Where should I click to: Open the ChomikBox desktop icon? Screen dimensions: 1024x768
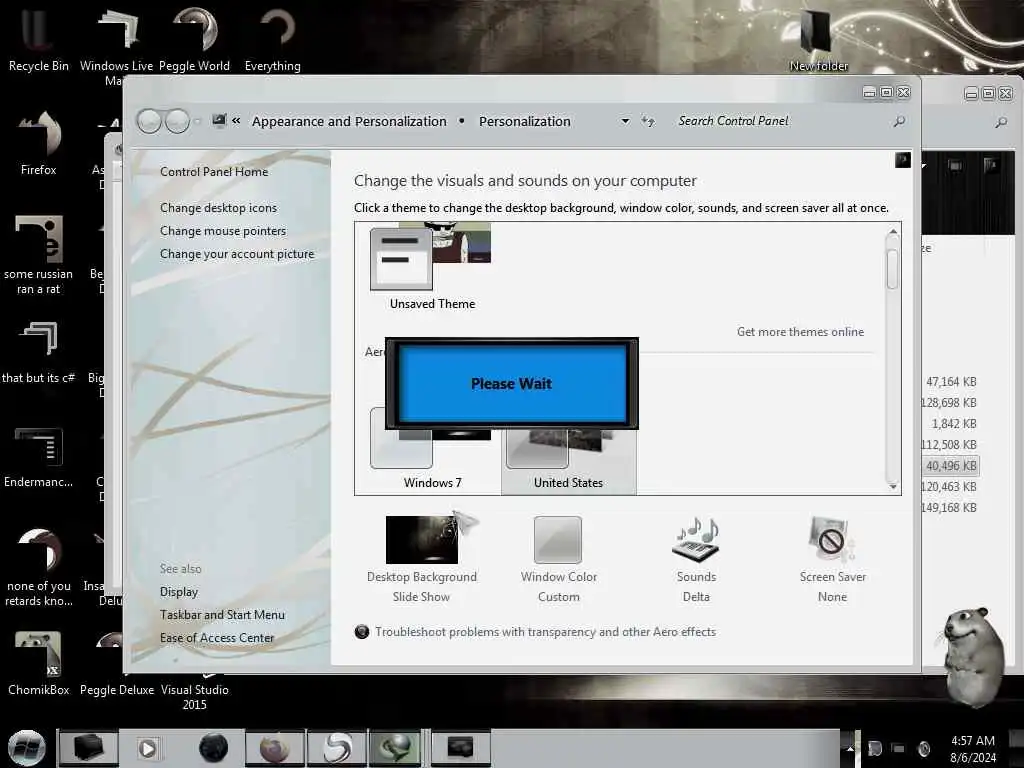(x=39, y=663)
